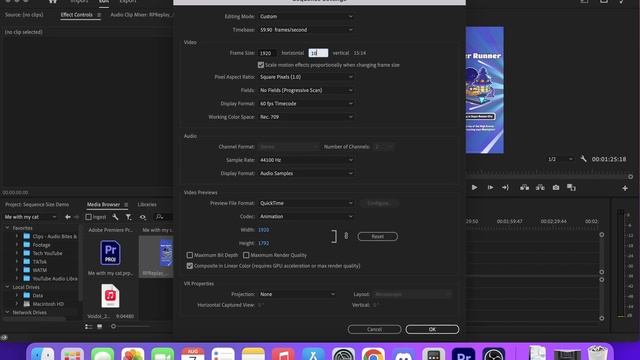Open Google Chrome from the Dock

click(x=373, y=354)
